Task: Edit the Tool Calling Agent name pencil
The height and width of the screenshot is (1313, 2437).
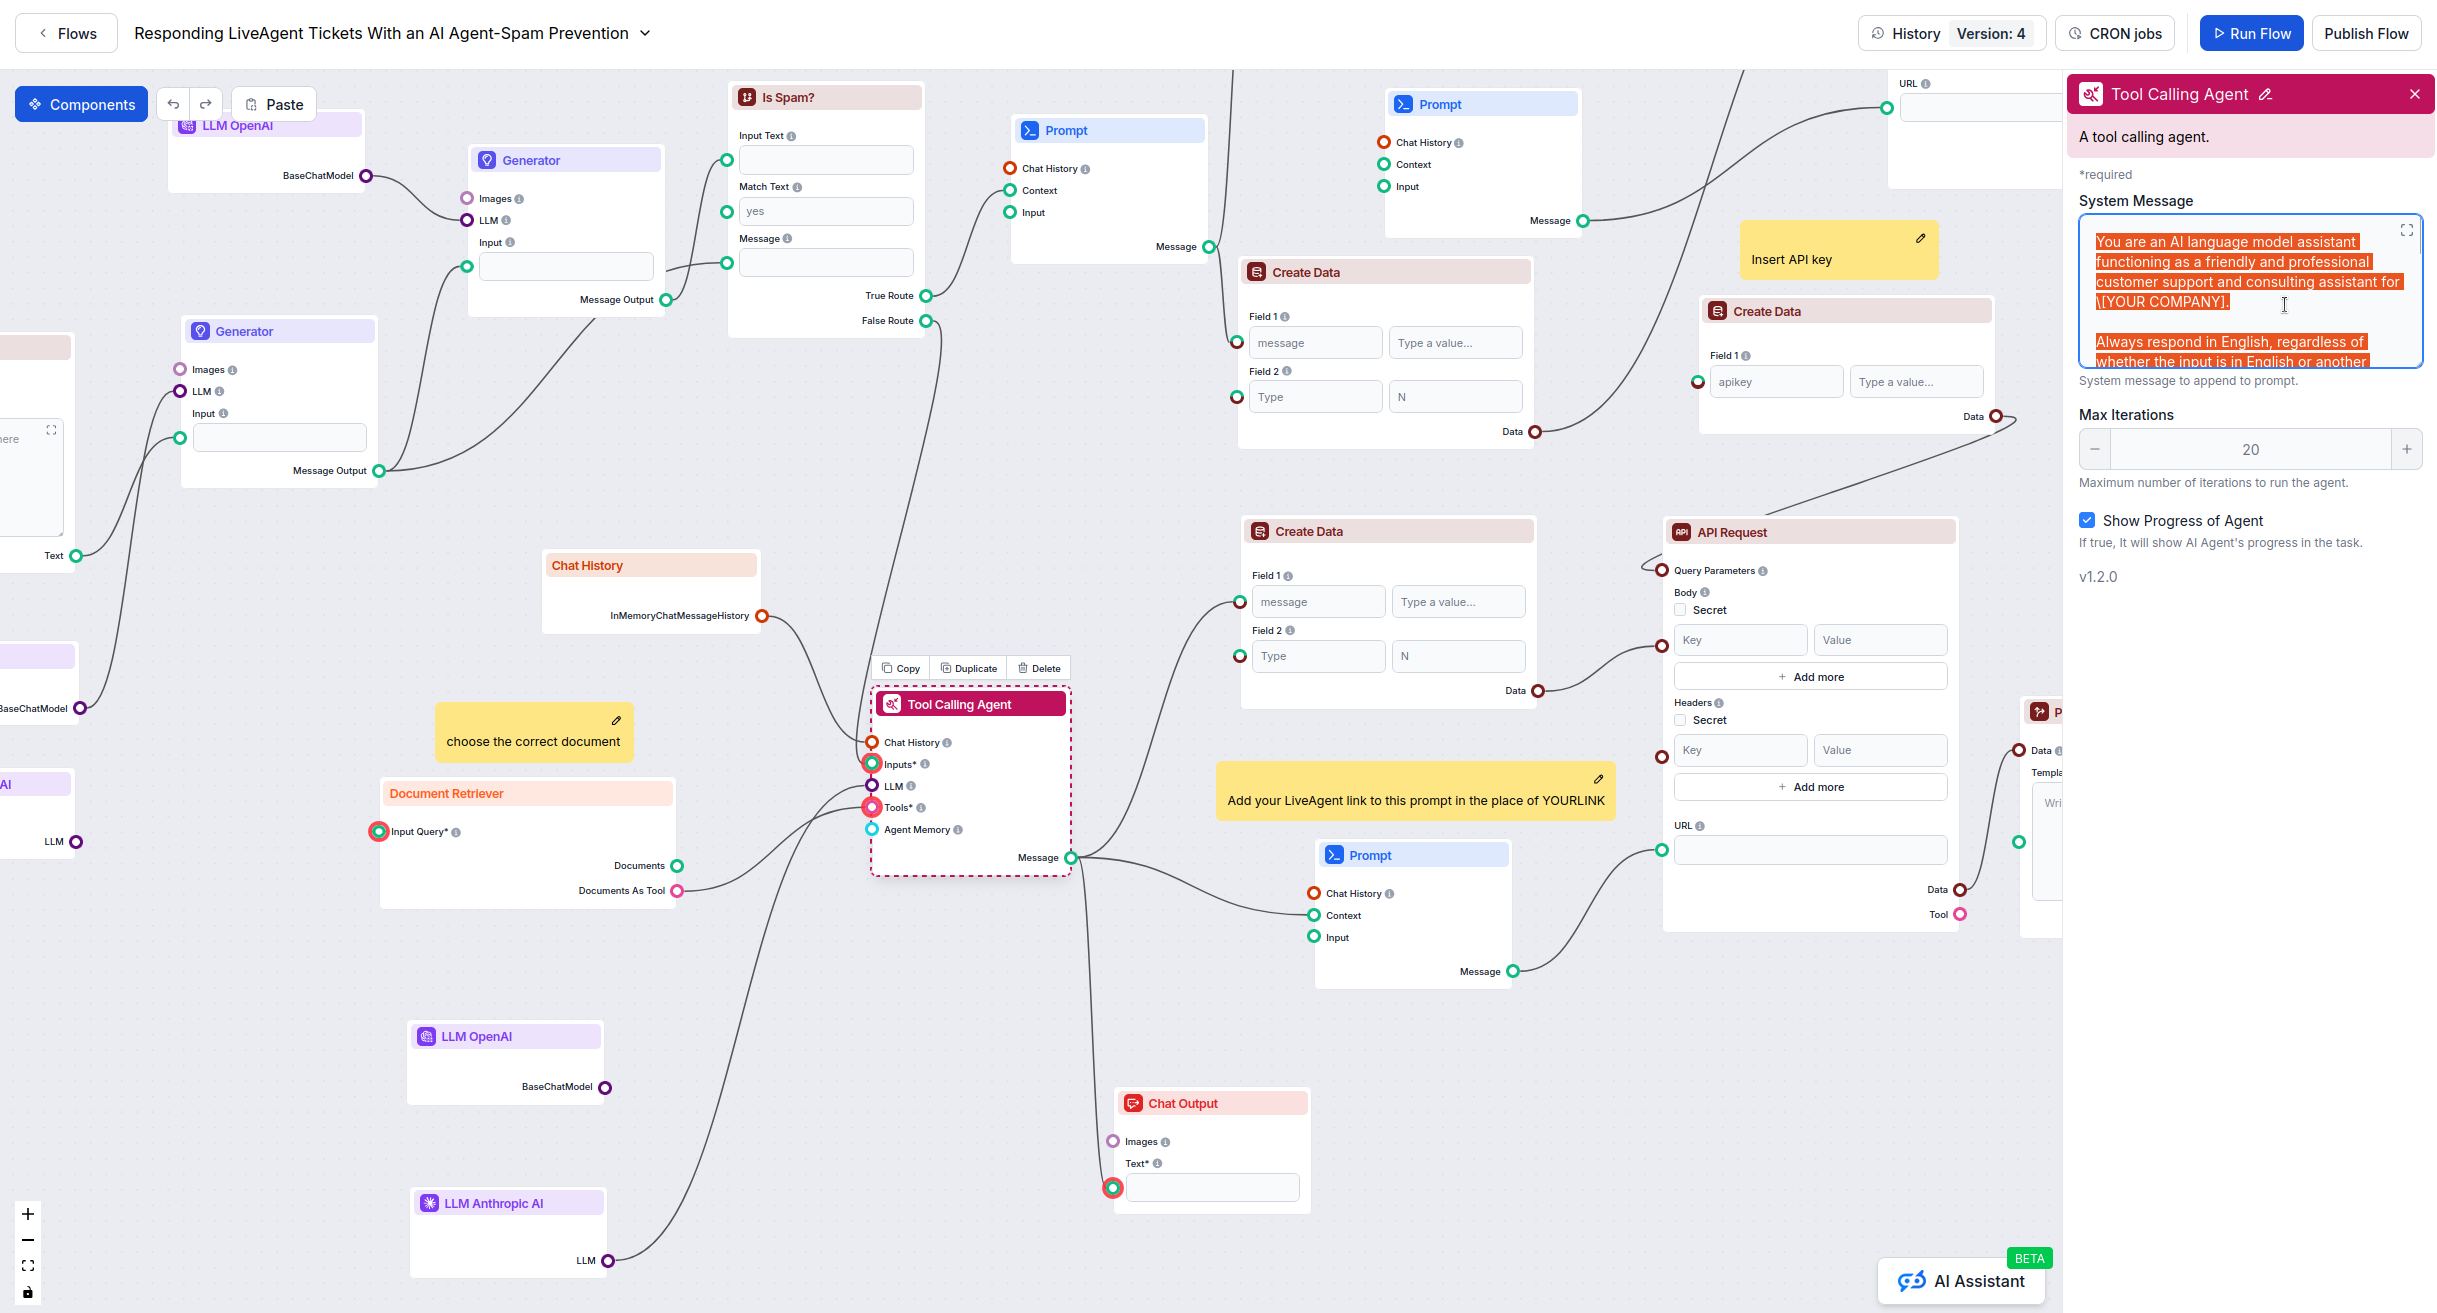Action: [x=2265, y=95]
